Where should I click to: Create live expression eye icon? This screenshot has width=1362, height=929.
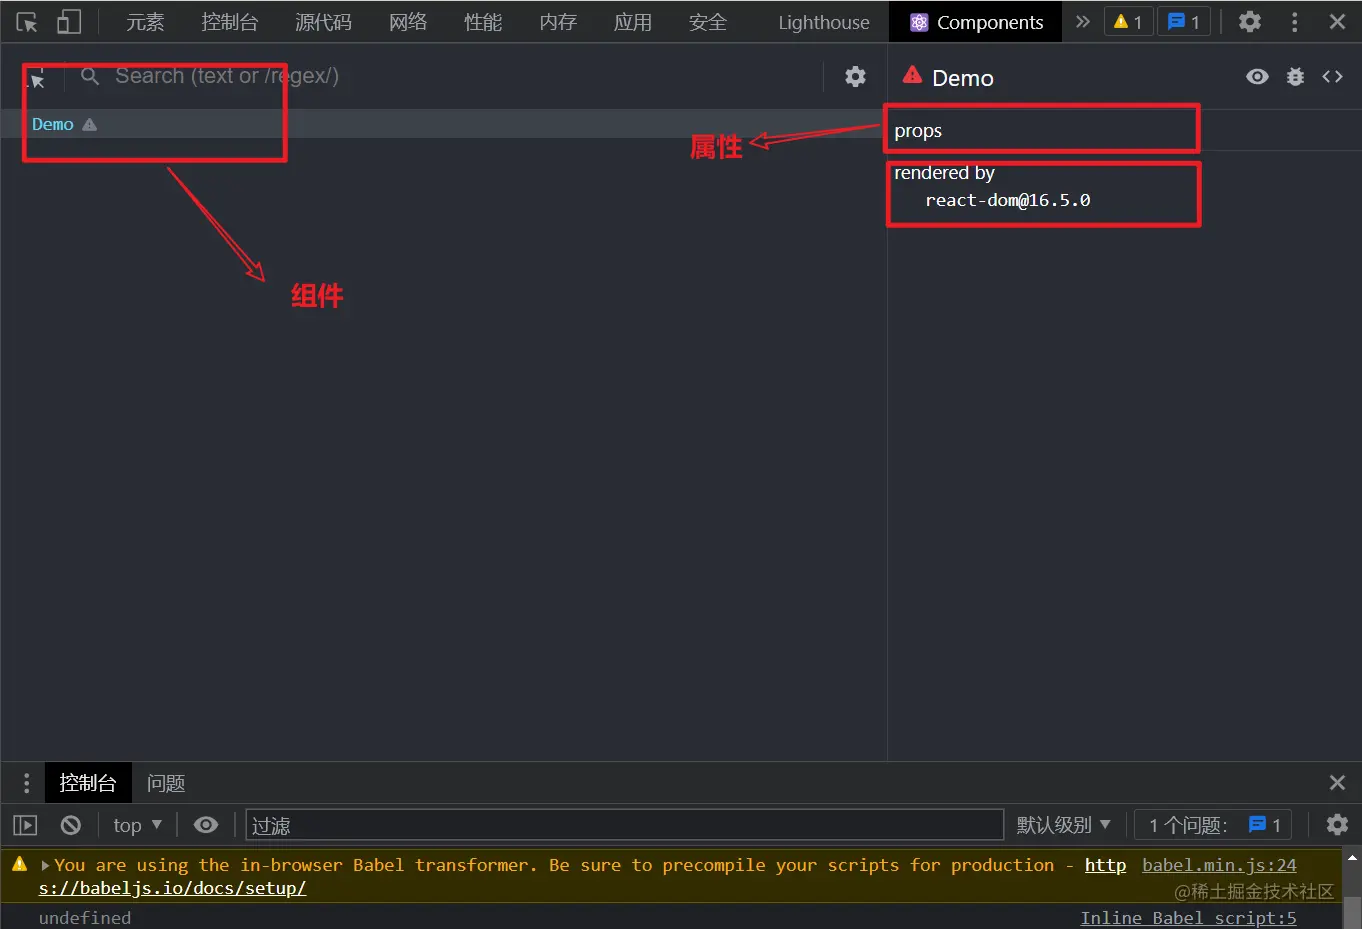[205, 825]
